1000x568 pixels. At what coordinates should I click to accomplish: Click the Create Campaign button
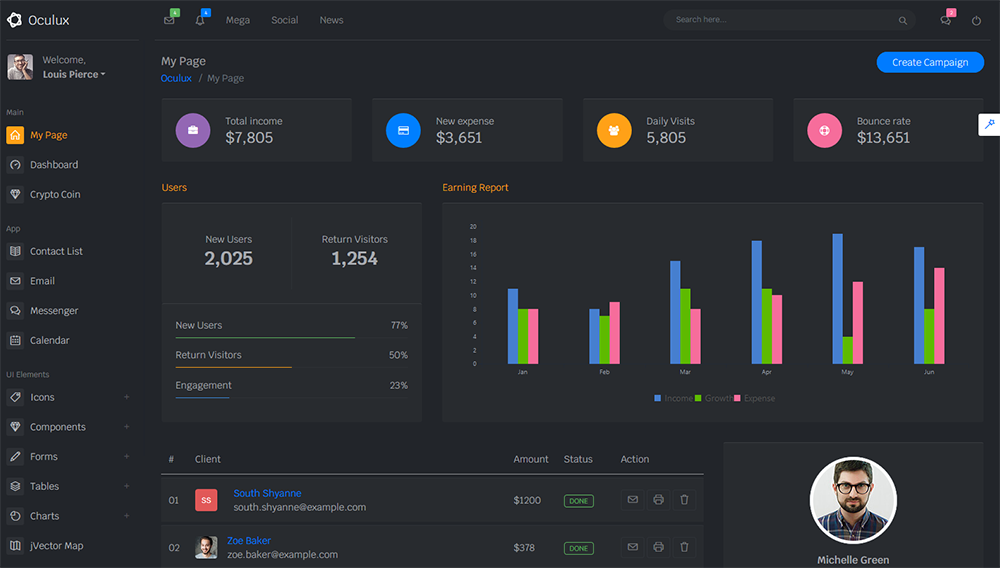click(x=929, y=62)
